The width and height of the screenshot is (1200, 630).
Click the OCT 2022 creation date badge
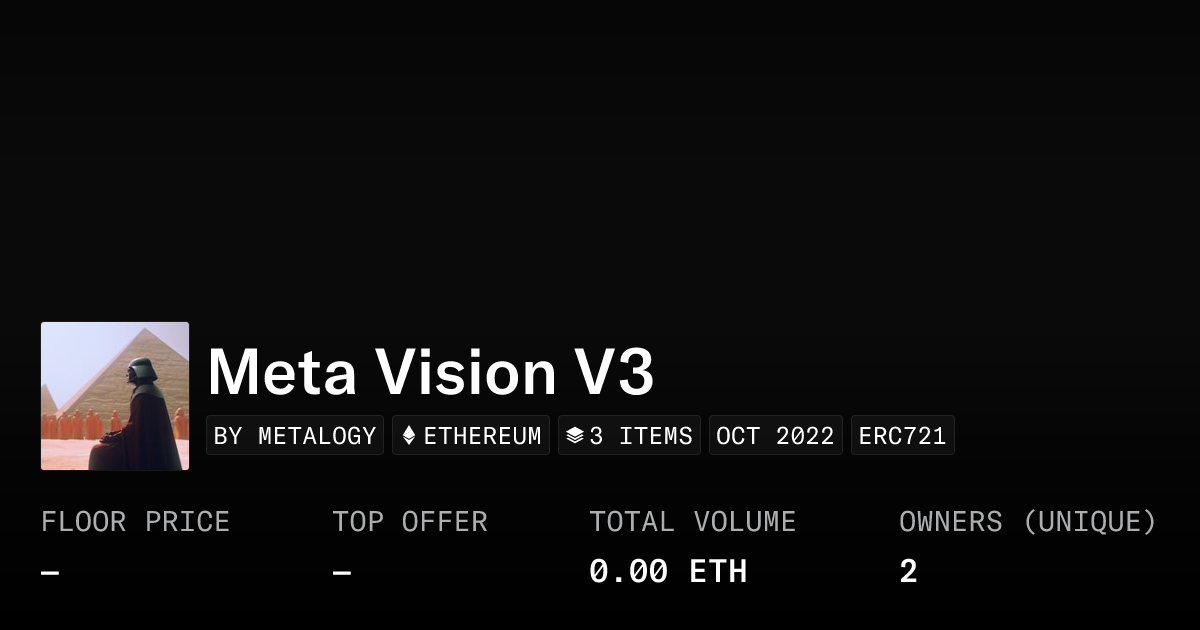(x=775, y=436)
